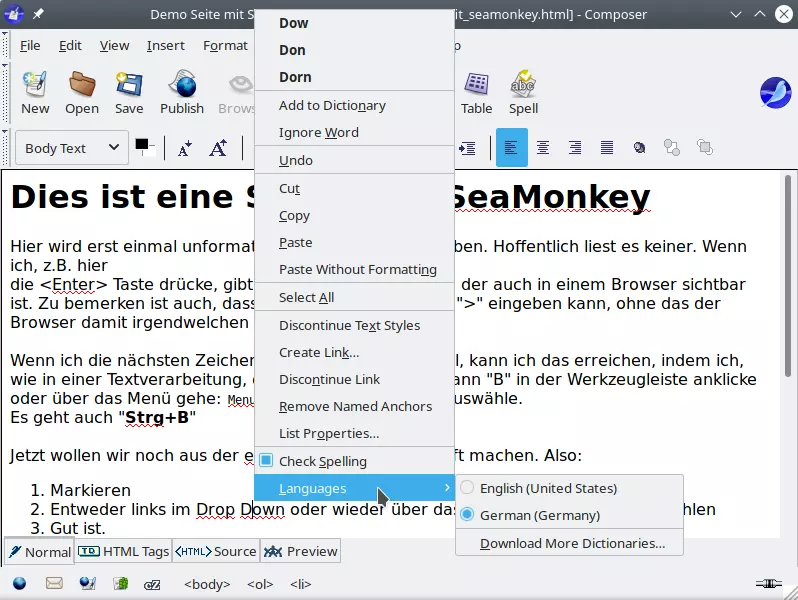Screen dimensions: 798x600
Task: Click Discontinue Text Styles
Action: (354, 325)
